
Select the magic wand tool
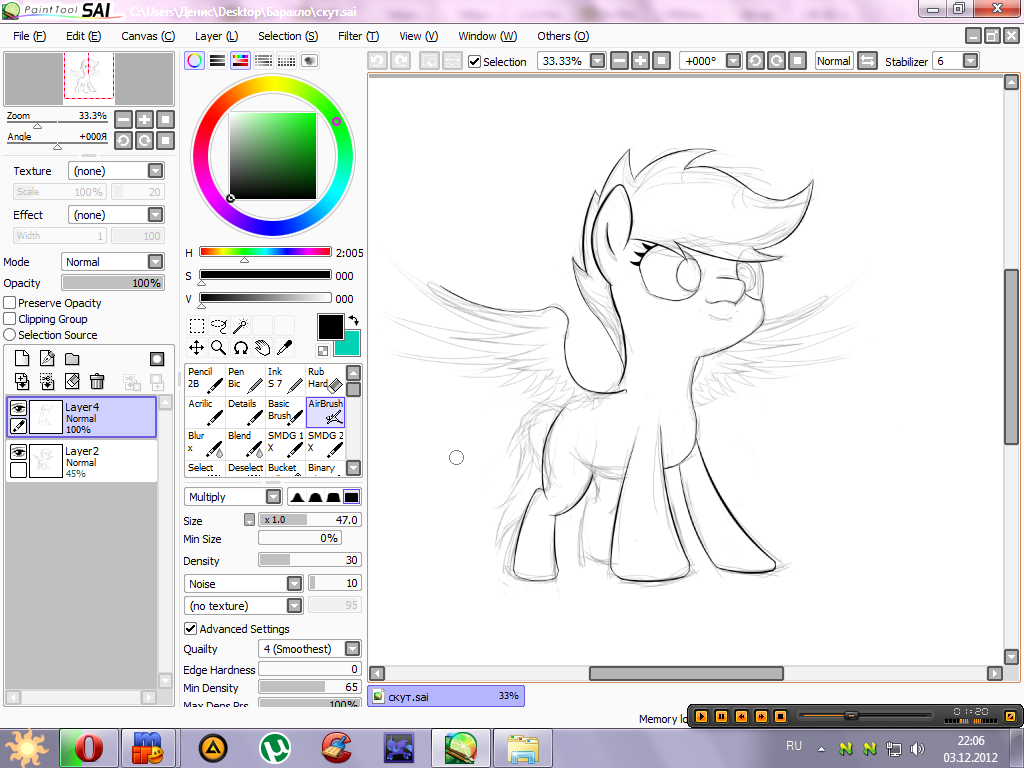point(241,325)
